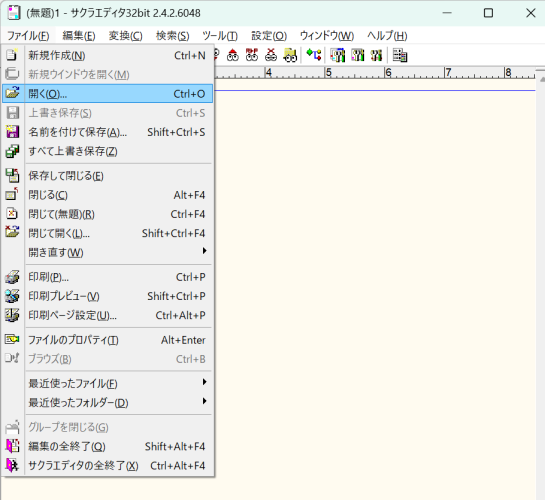
Task: Expand the 開き直す submenu arrow
Action: 205,251
